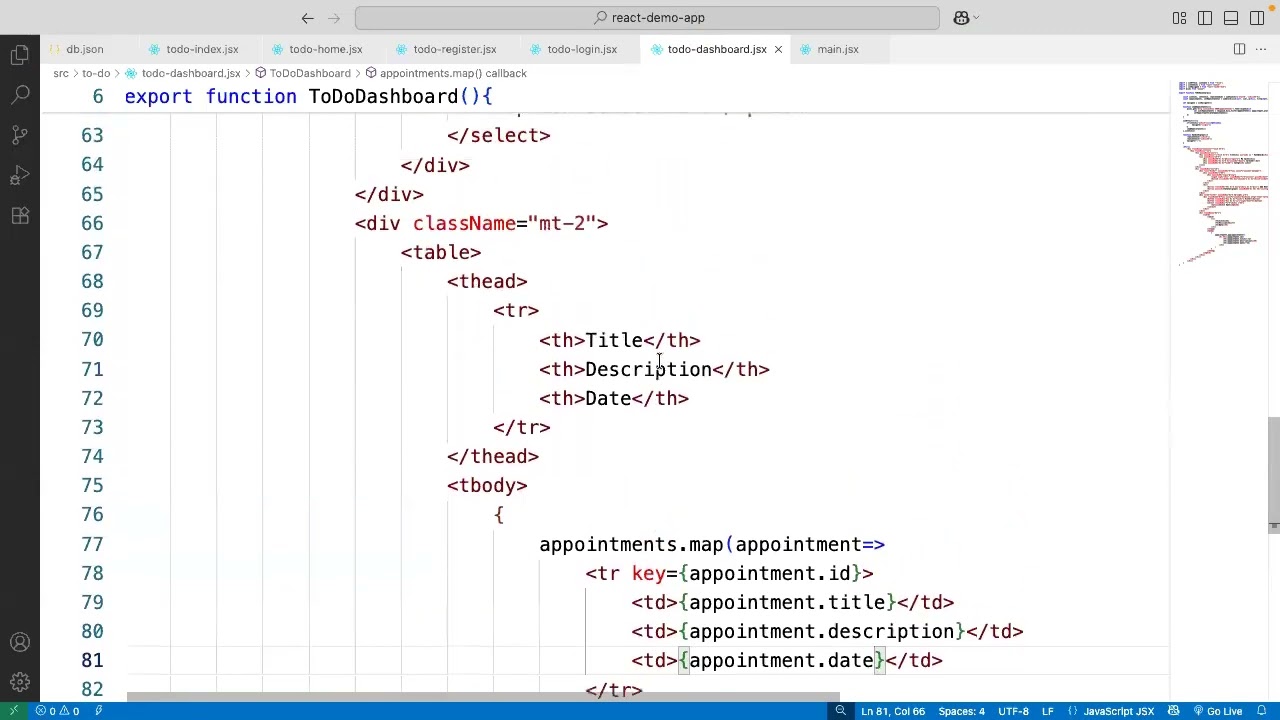Open the notifications bell

(x=1262, y=711)
